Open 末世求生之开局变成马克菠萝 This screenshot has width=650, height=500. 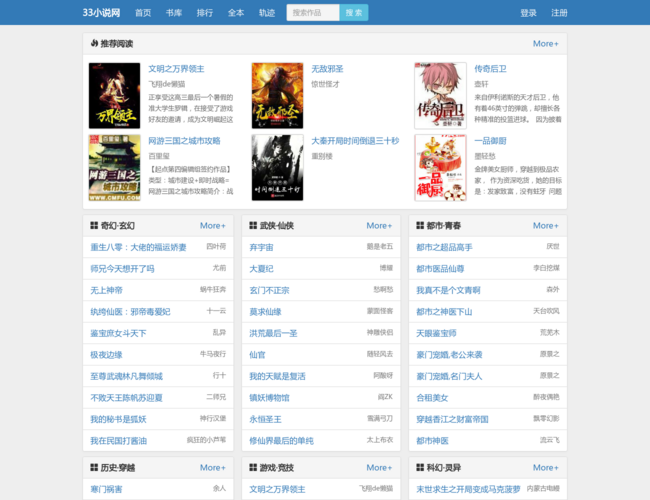click(468, 489)
